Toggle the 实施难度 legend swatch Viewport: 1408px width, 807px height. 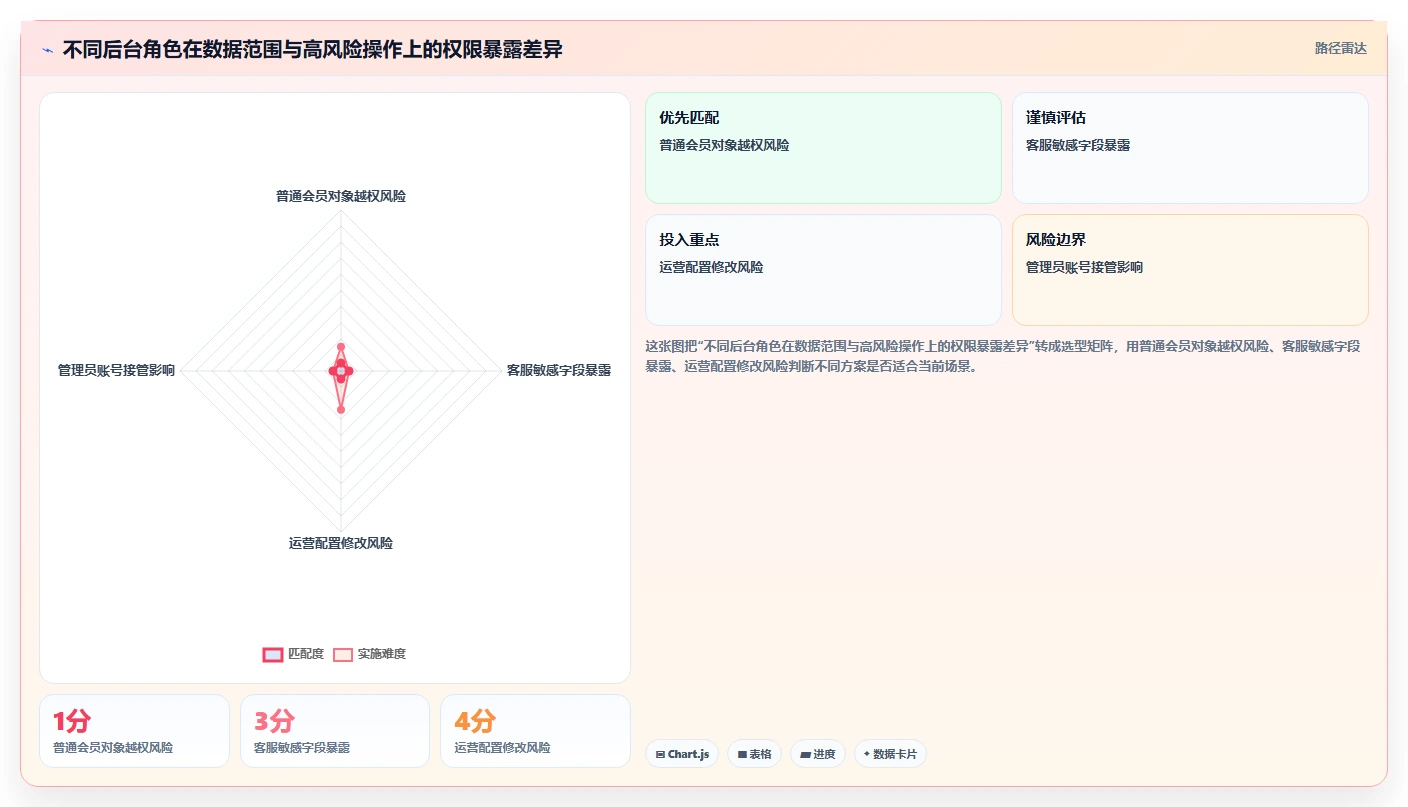(343, 654)
